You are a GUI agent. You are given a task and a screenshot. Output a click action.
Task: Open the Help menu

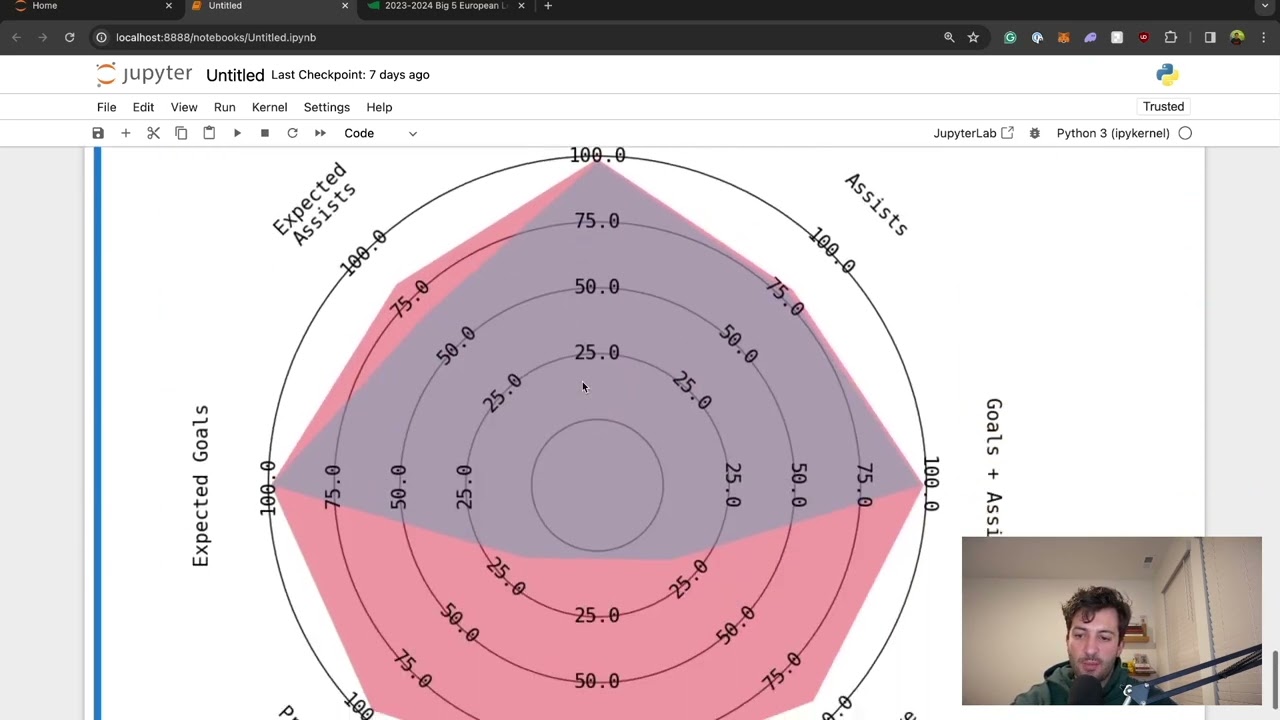(x=379, y=107)
